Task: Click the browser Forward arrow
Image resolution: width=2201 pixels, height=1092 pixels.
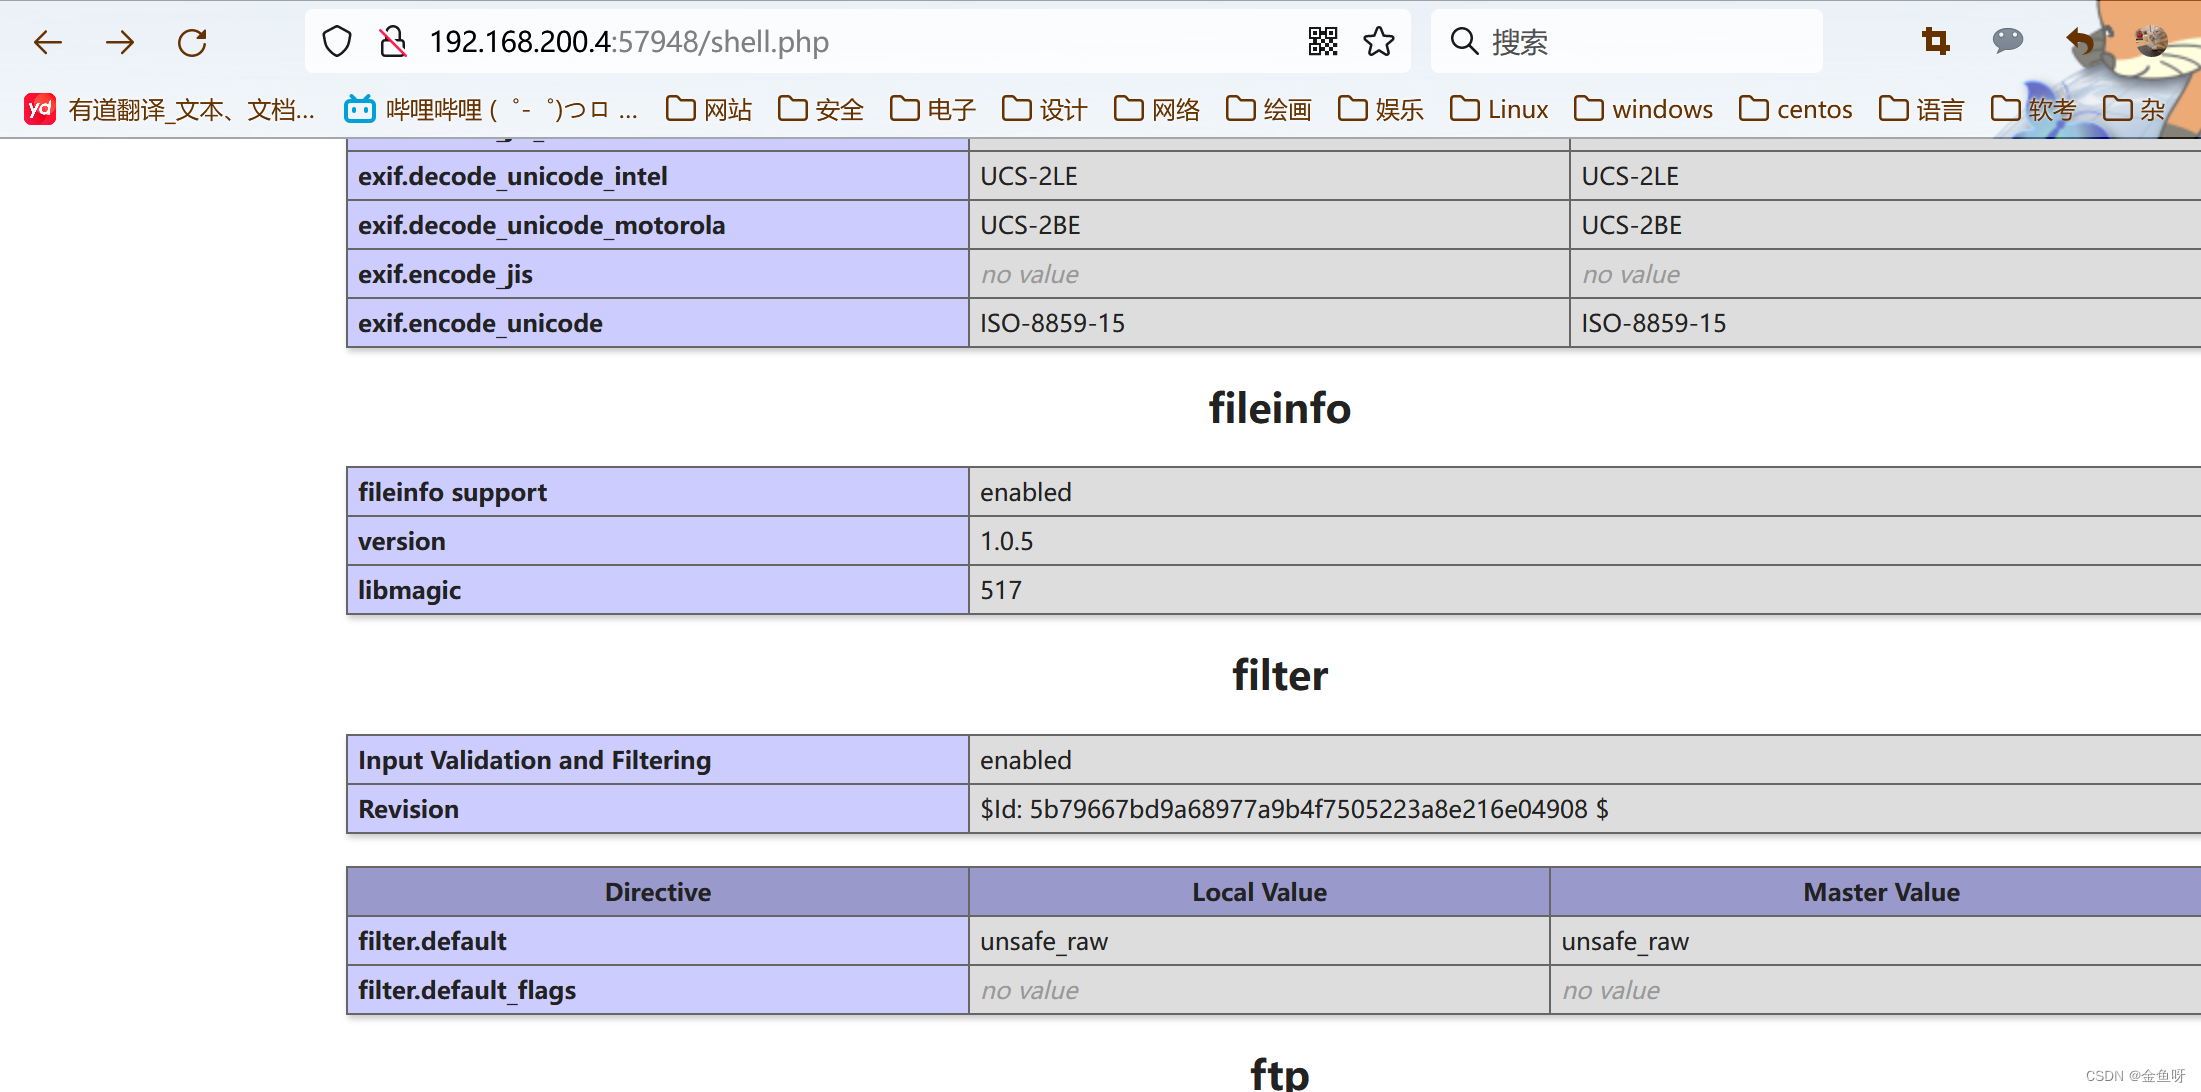Action: tap(120, 42)
